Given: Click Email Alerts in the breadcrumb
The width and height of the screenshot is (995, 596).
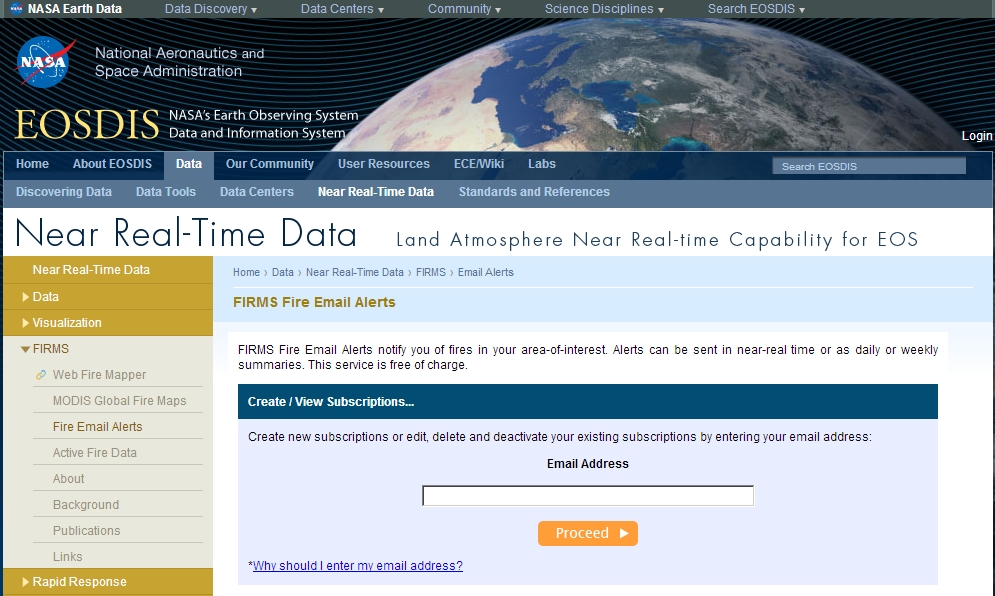Looking at the screenshot, I should pos(485,272).
